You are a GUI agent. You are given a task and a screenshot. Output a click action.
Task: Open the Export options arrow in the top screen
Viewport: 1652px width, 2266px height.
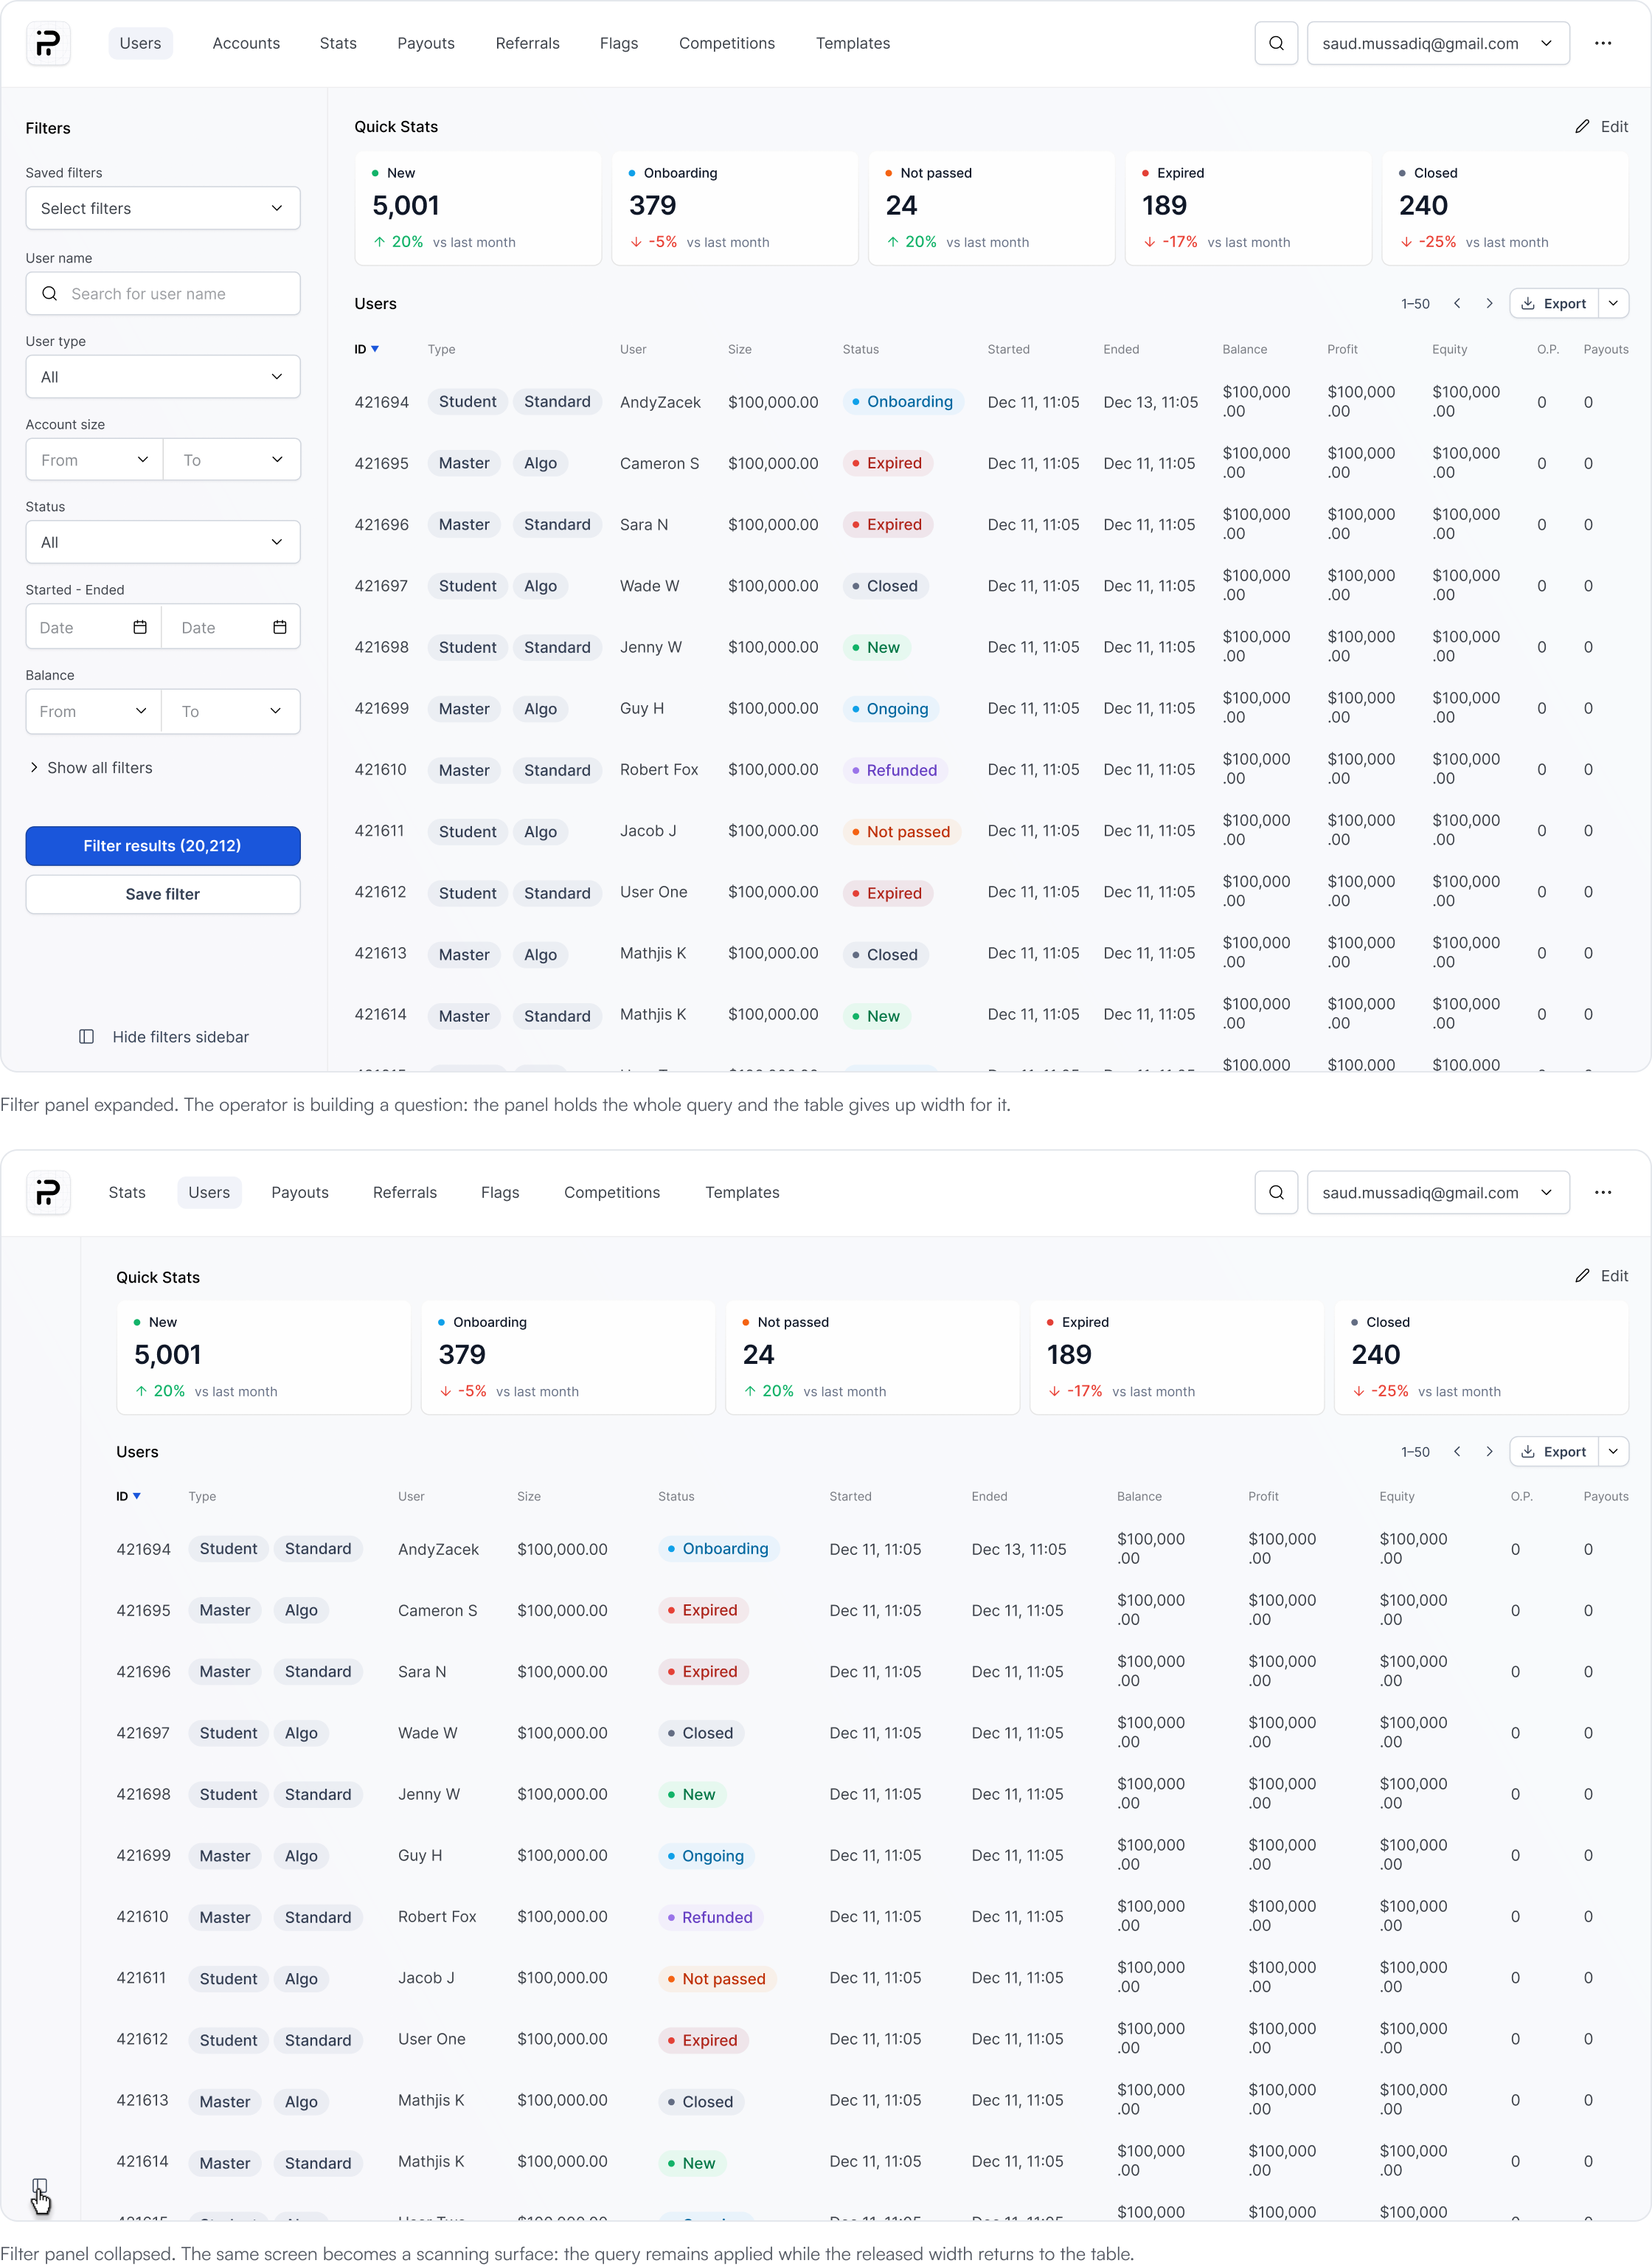(x=1614, y=303)
